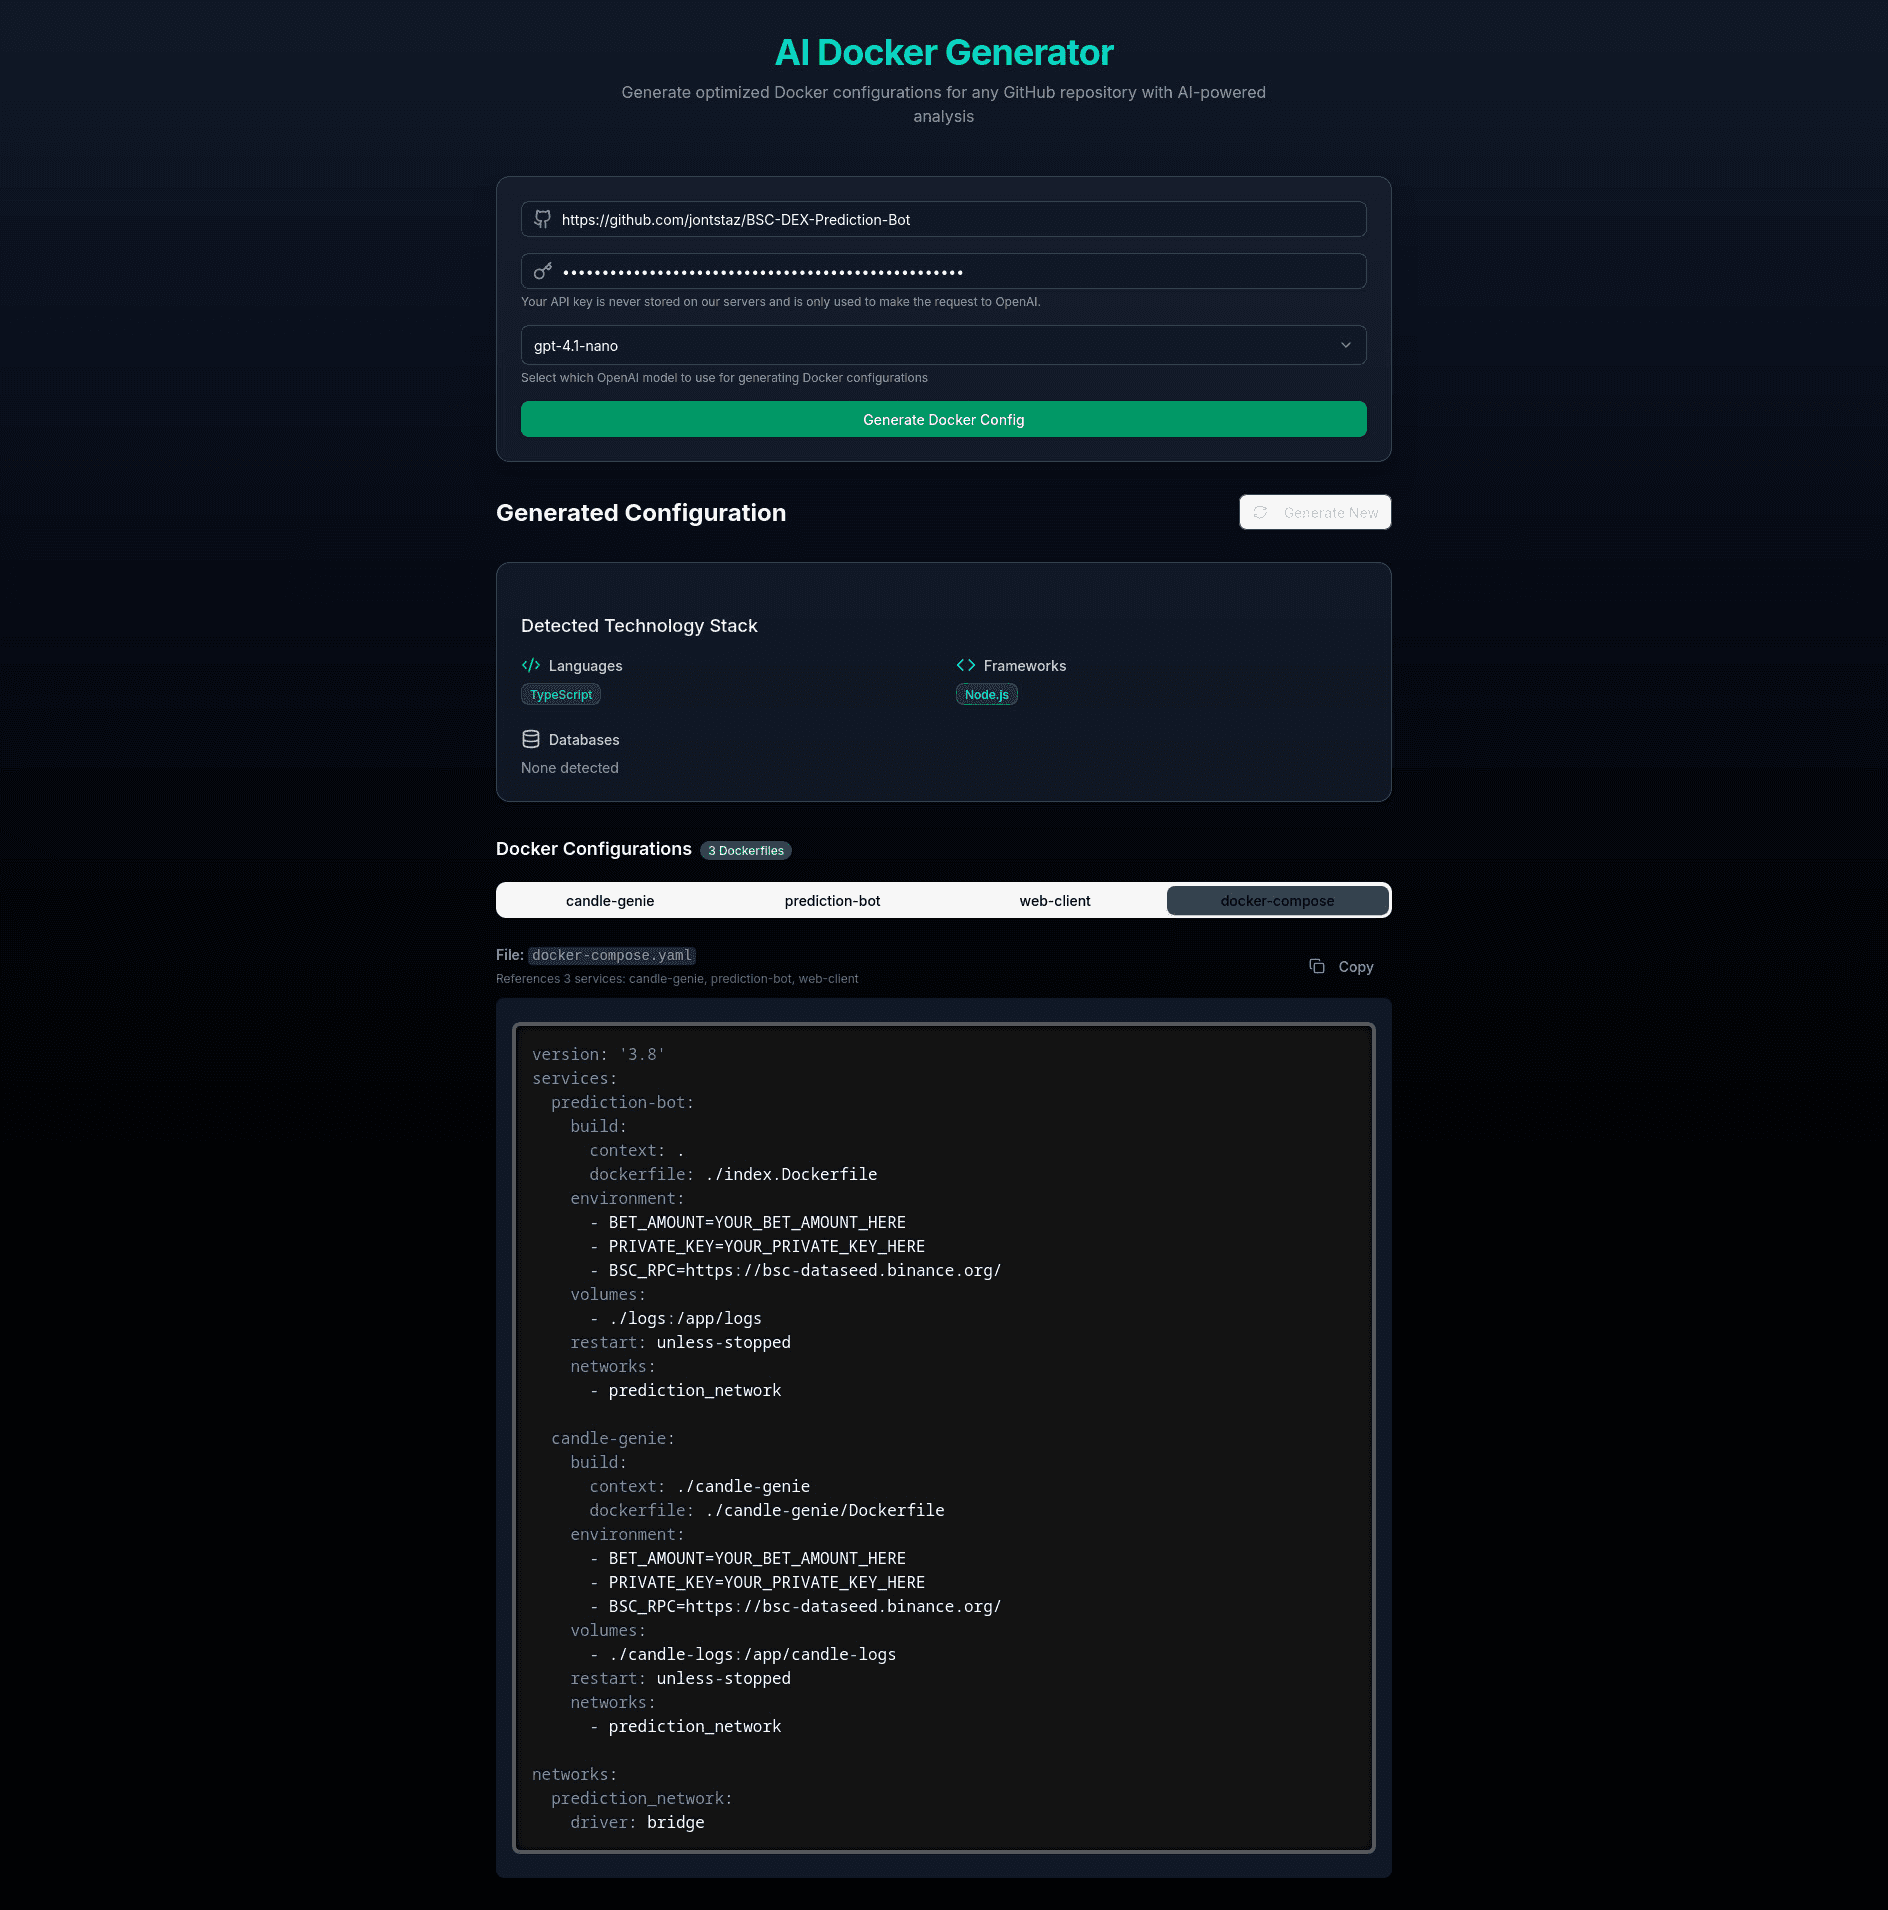Click the AI Docker Generator title
Screen dimensions: 1888x1910
943,53
